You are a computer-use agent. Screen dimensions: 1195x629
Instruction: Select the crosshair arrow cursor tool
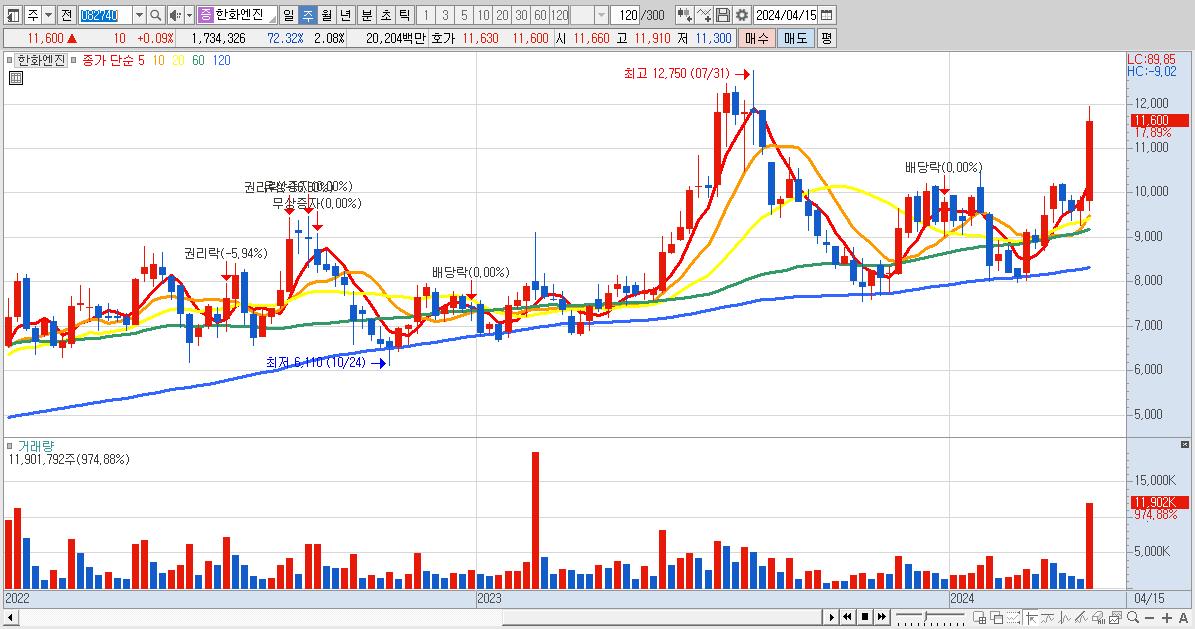[1032, 618]
